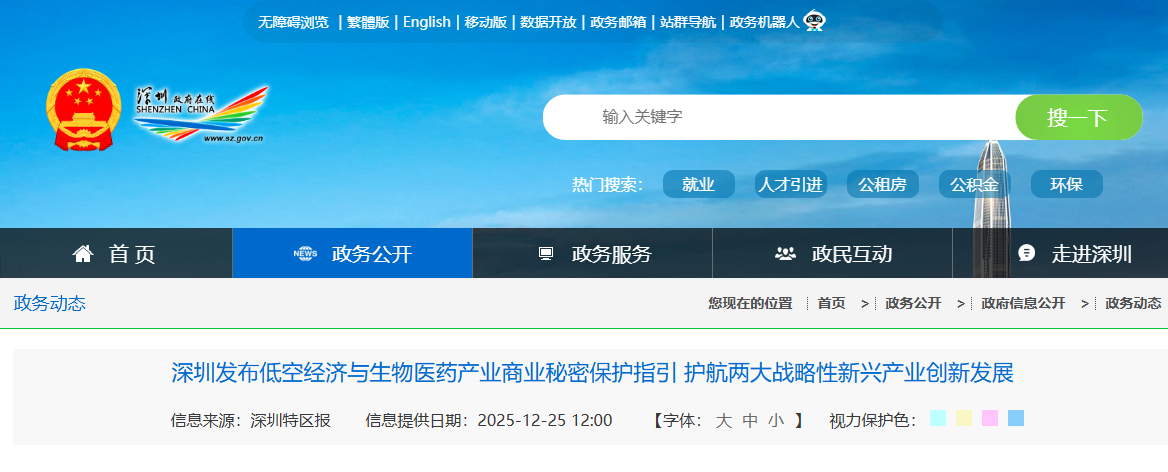Screen dimensions: 1168x472
Task: Open 政务服务 navigation tab
Action: (x=593, y=253)
